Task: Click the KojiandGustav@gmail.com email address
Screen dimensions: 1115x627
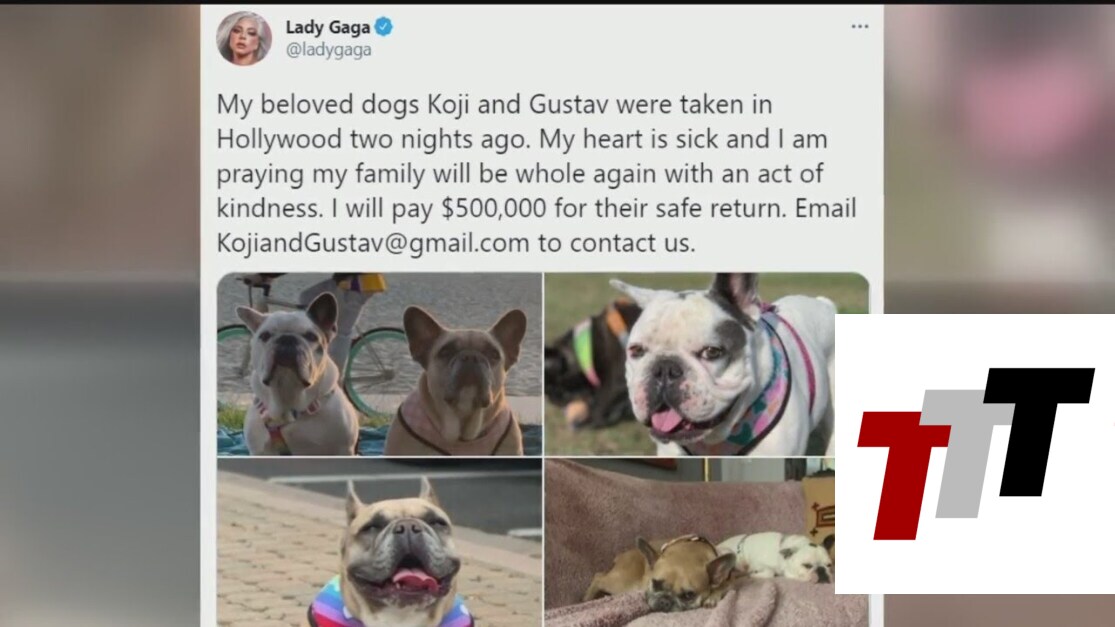Action: click(373, 243)
